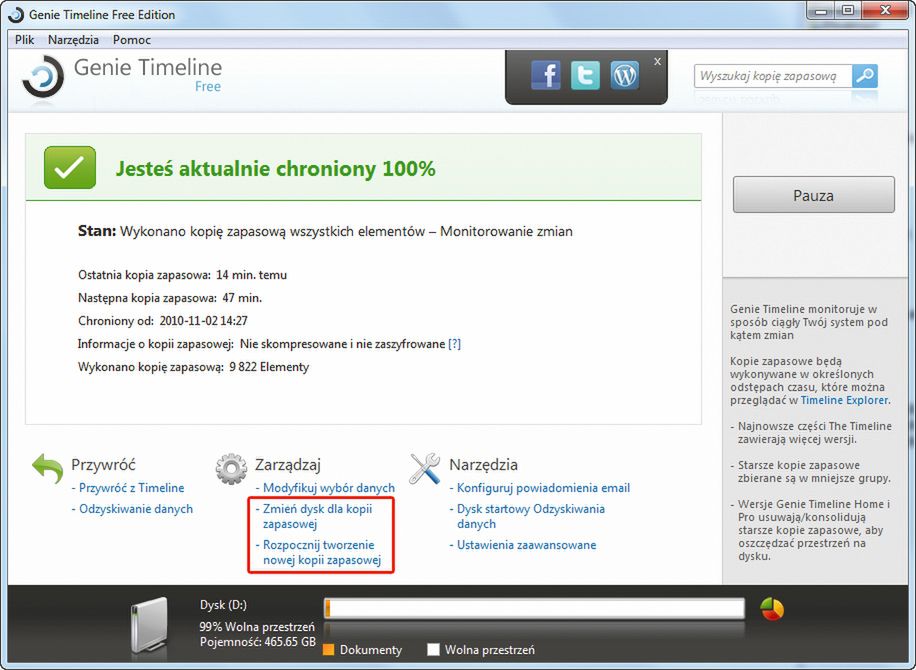Click Ostatnia kopia zapasowa 14 min. temu
Image resolution: width=916 pixels, height=670 pixels.
click(x=182, y=275)
